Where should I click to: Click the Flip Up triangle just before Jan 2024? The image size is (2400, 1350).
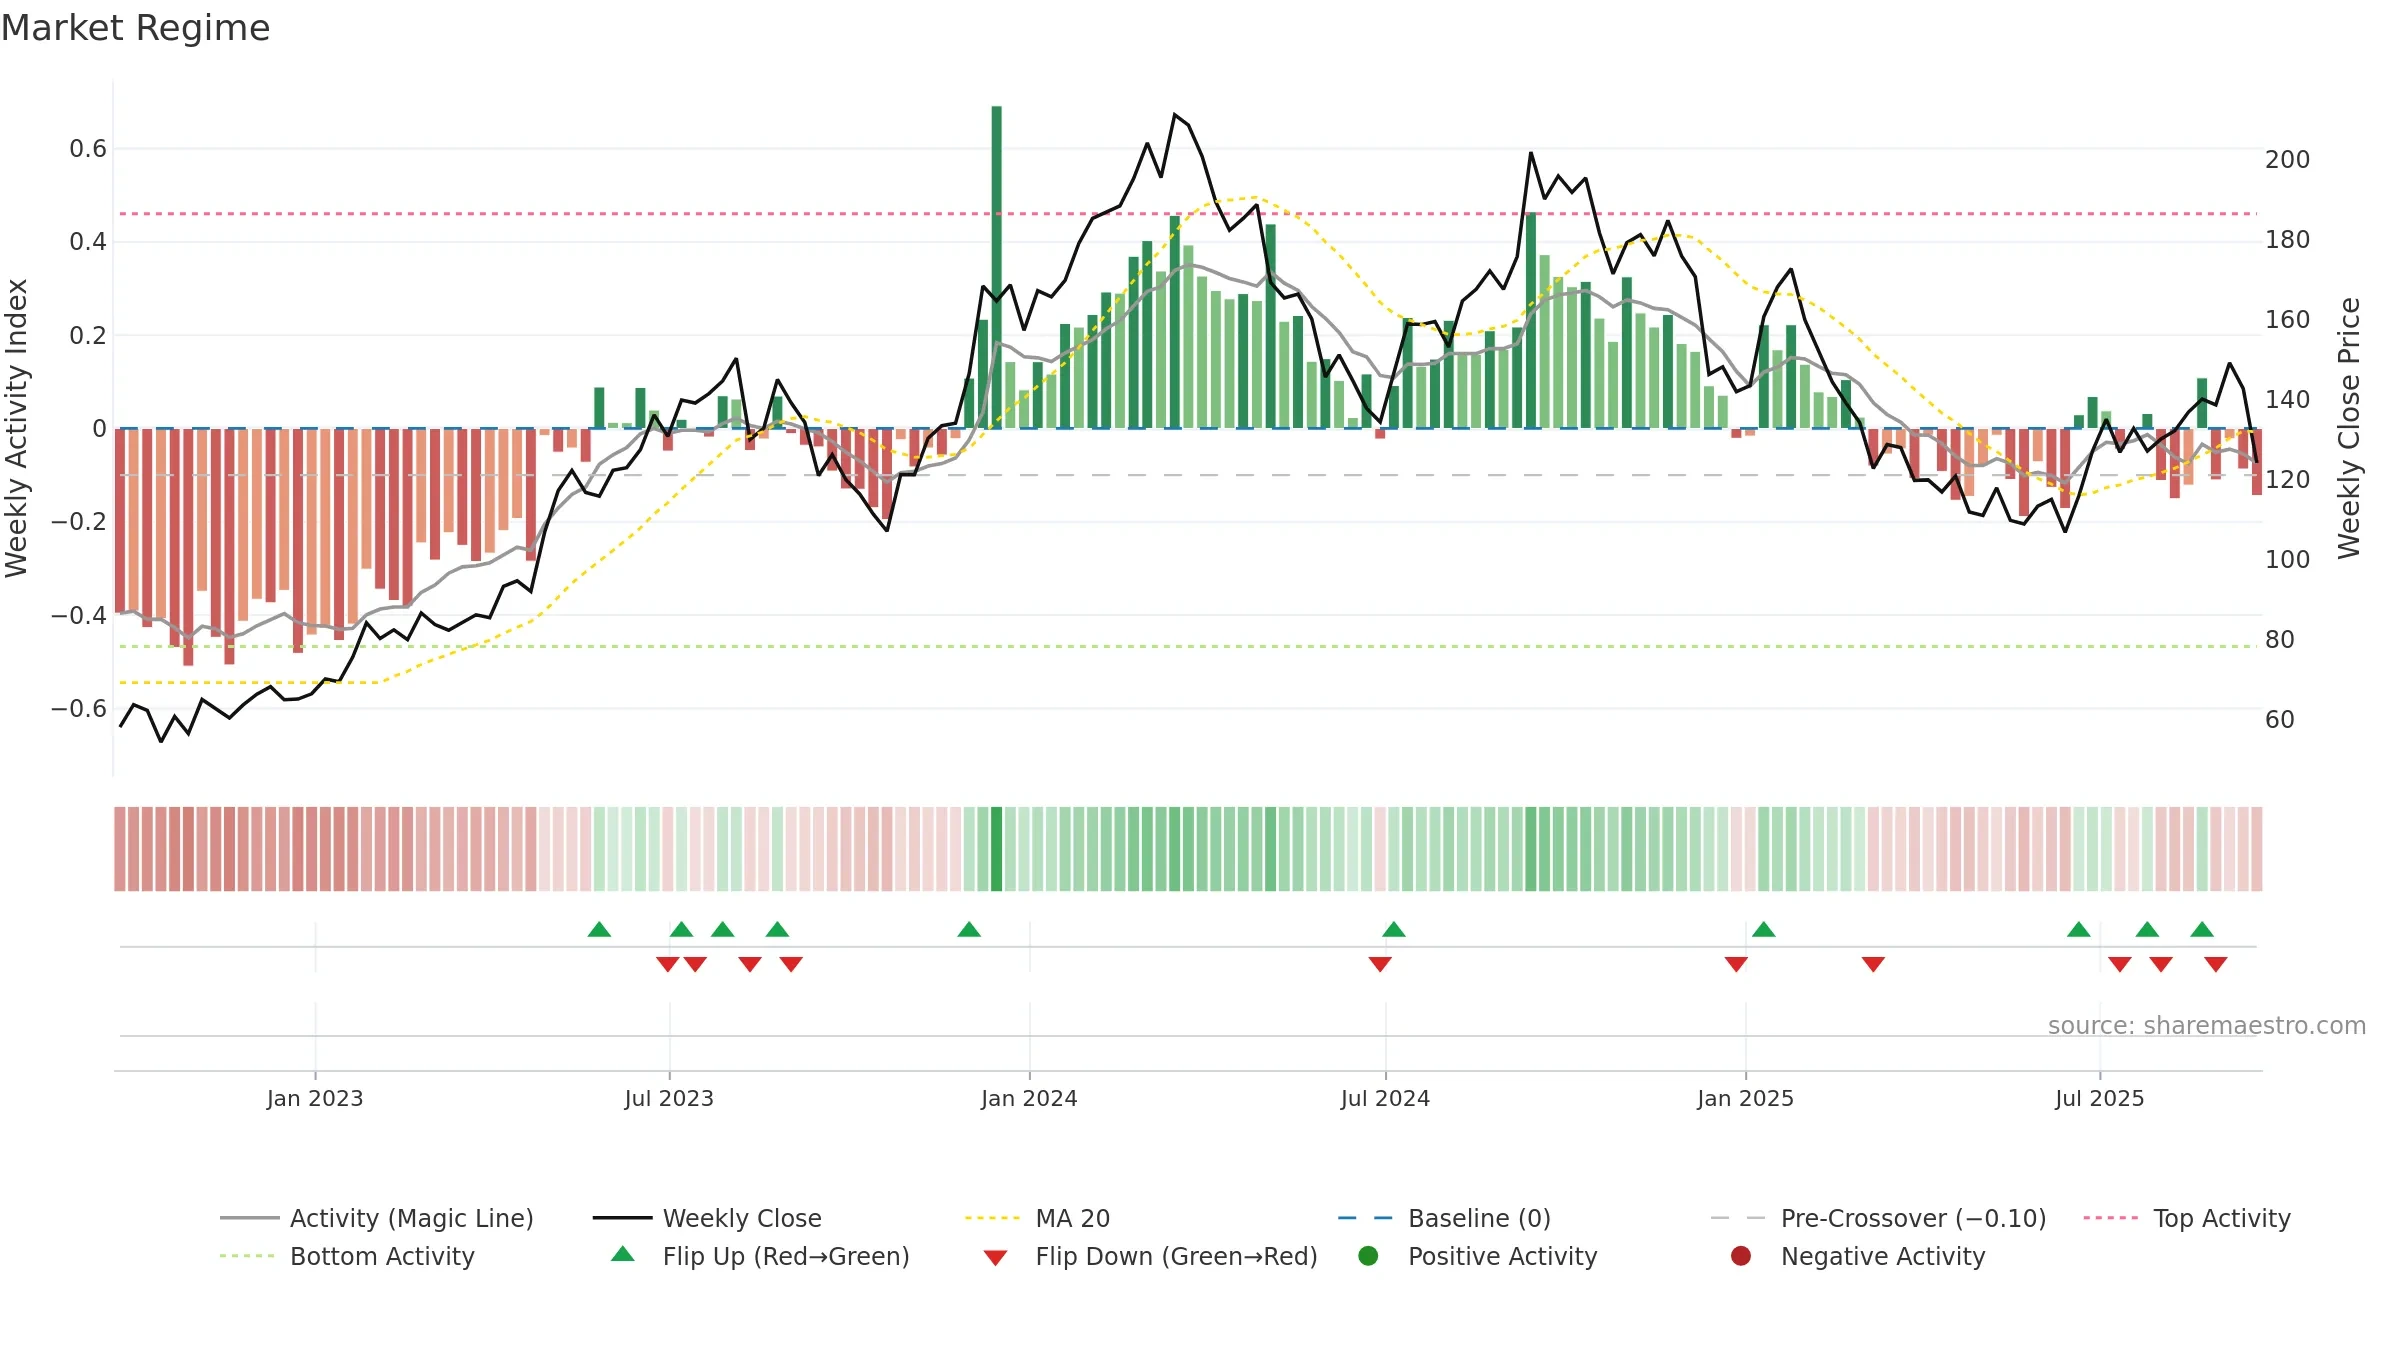pos(969,930)
